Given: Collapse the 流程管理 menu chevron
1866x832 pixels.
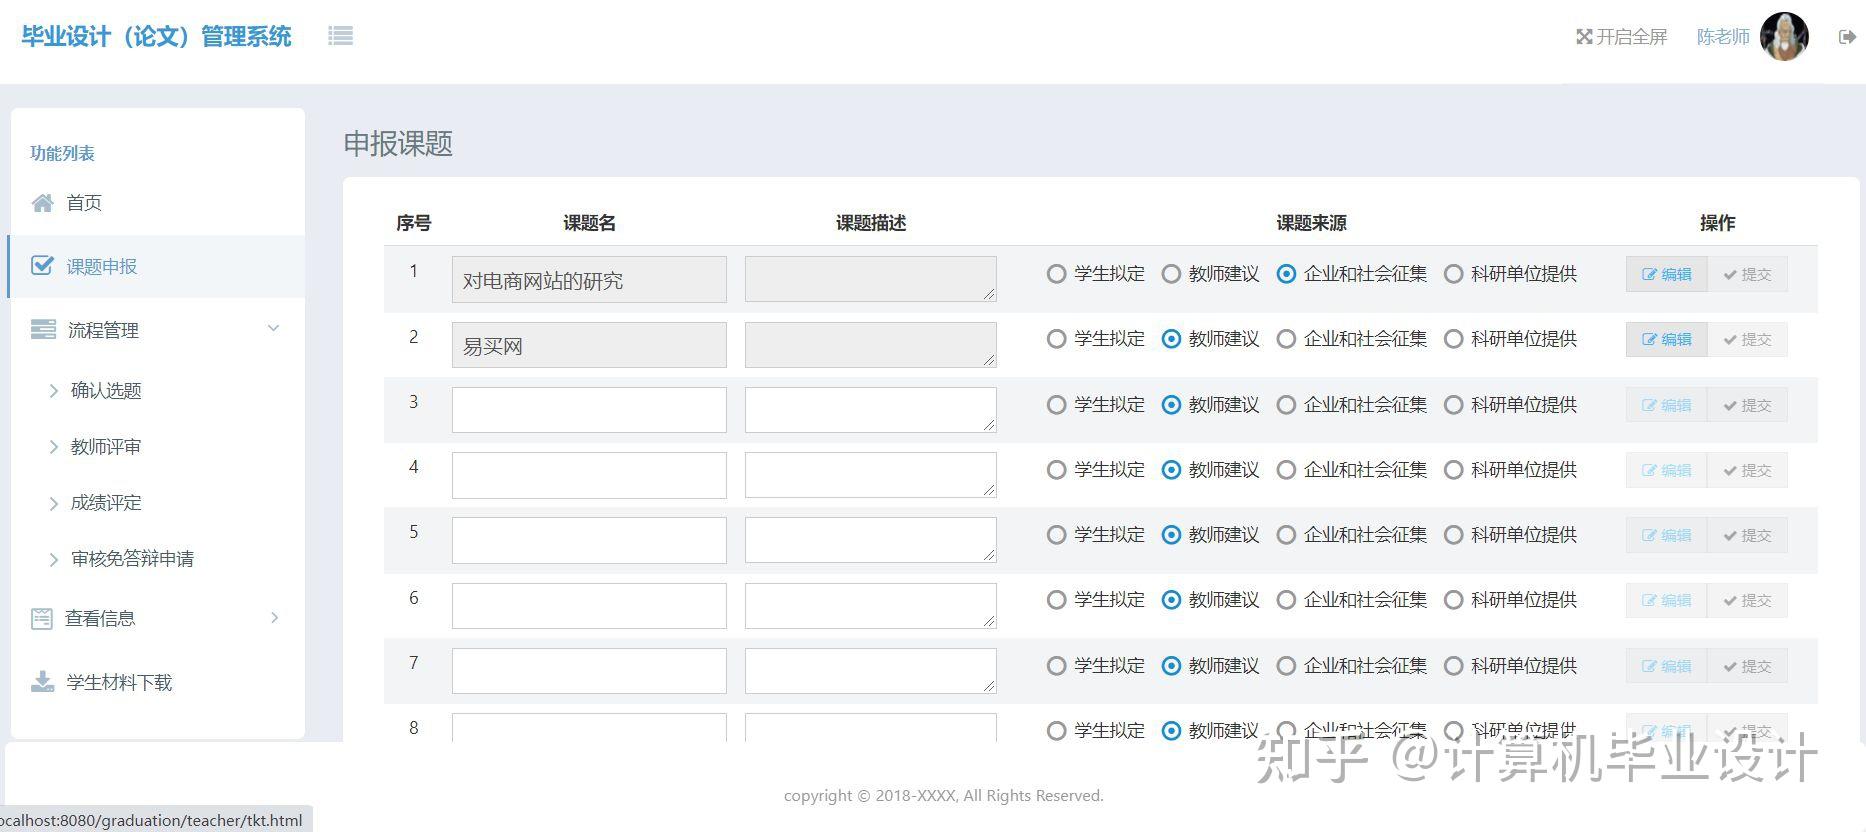Looking at the screenshot, I should pos(273,329).
